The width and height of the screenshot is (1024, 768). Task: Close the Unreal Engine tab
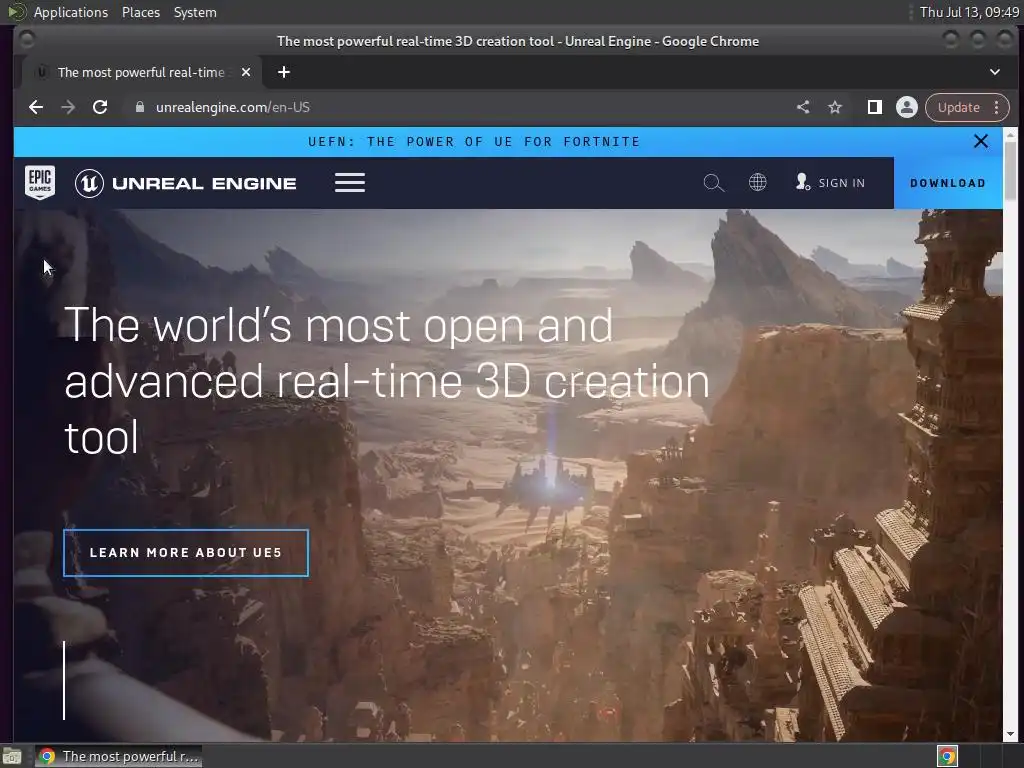[246, 72]
